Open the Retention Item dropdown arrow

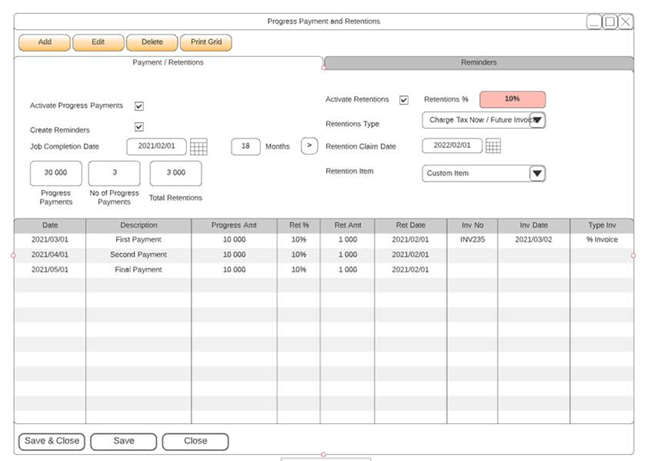tap(537, 173)
